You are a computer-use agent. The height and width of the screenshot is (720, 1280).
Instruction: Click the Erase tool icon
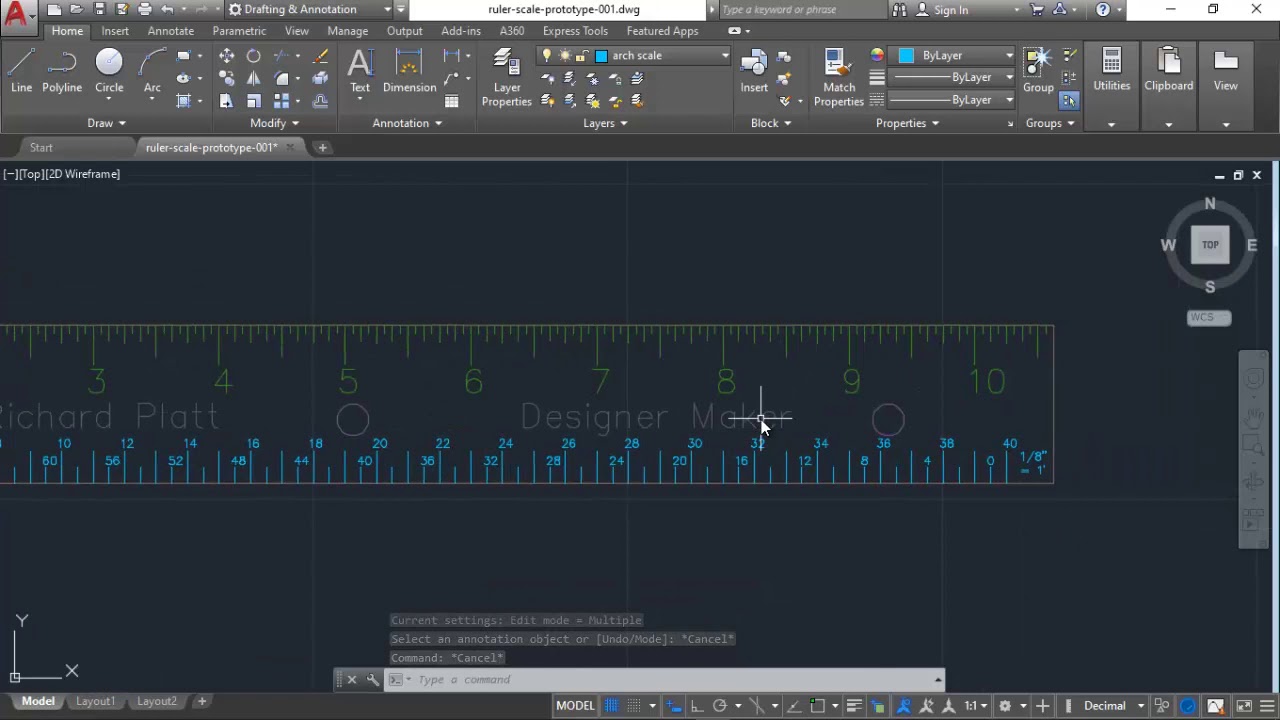(320, 56)
